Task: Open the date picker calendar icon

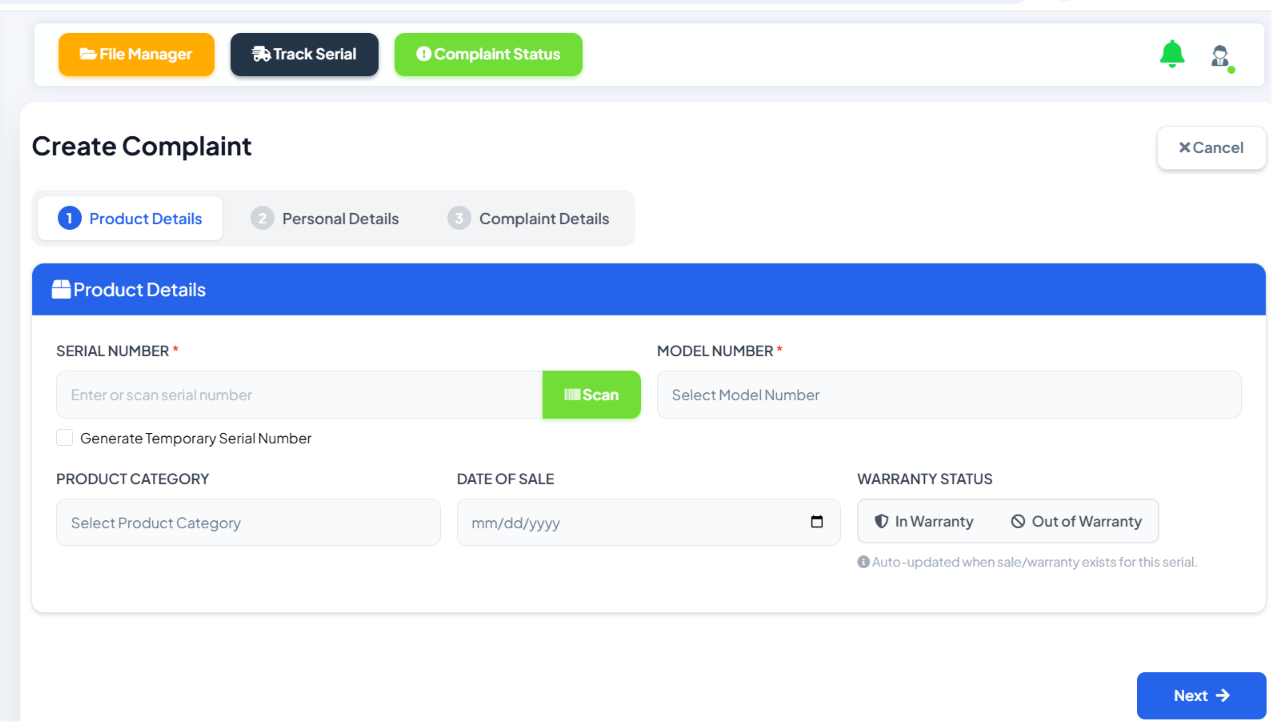Action: coord(817,522)
